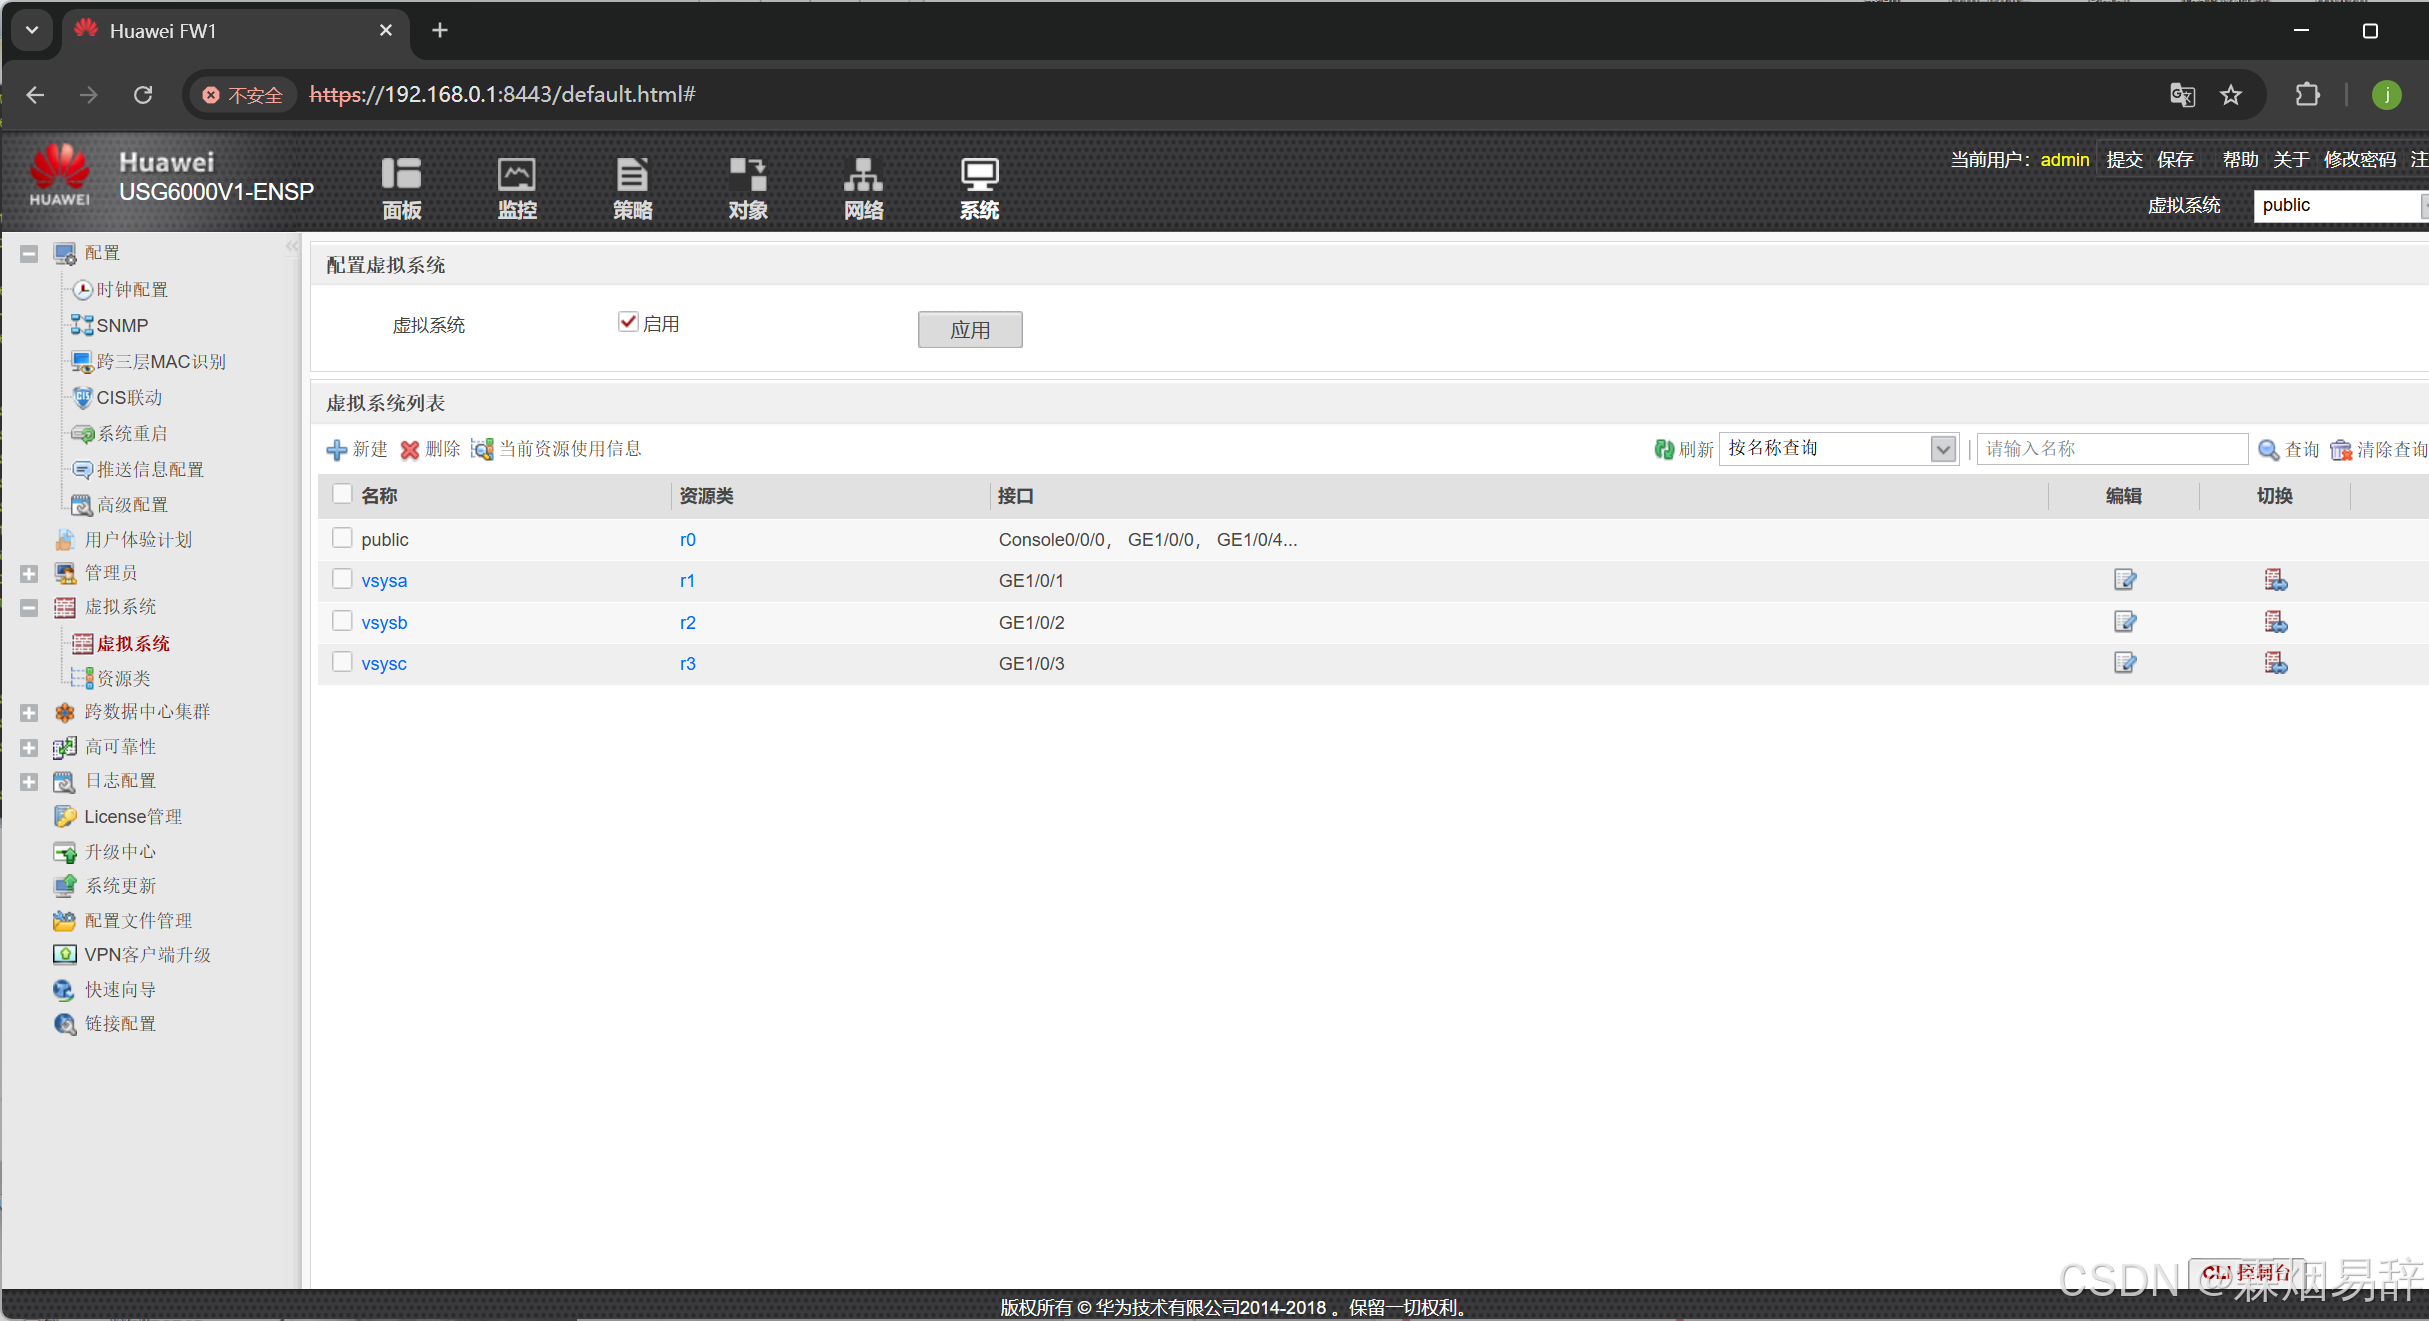
Task: Click the red delete X icon
Action: pyautogui.click(x=410, y=450)
